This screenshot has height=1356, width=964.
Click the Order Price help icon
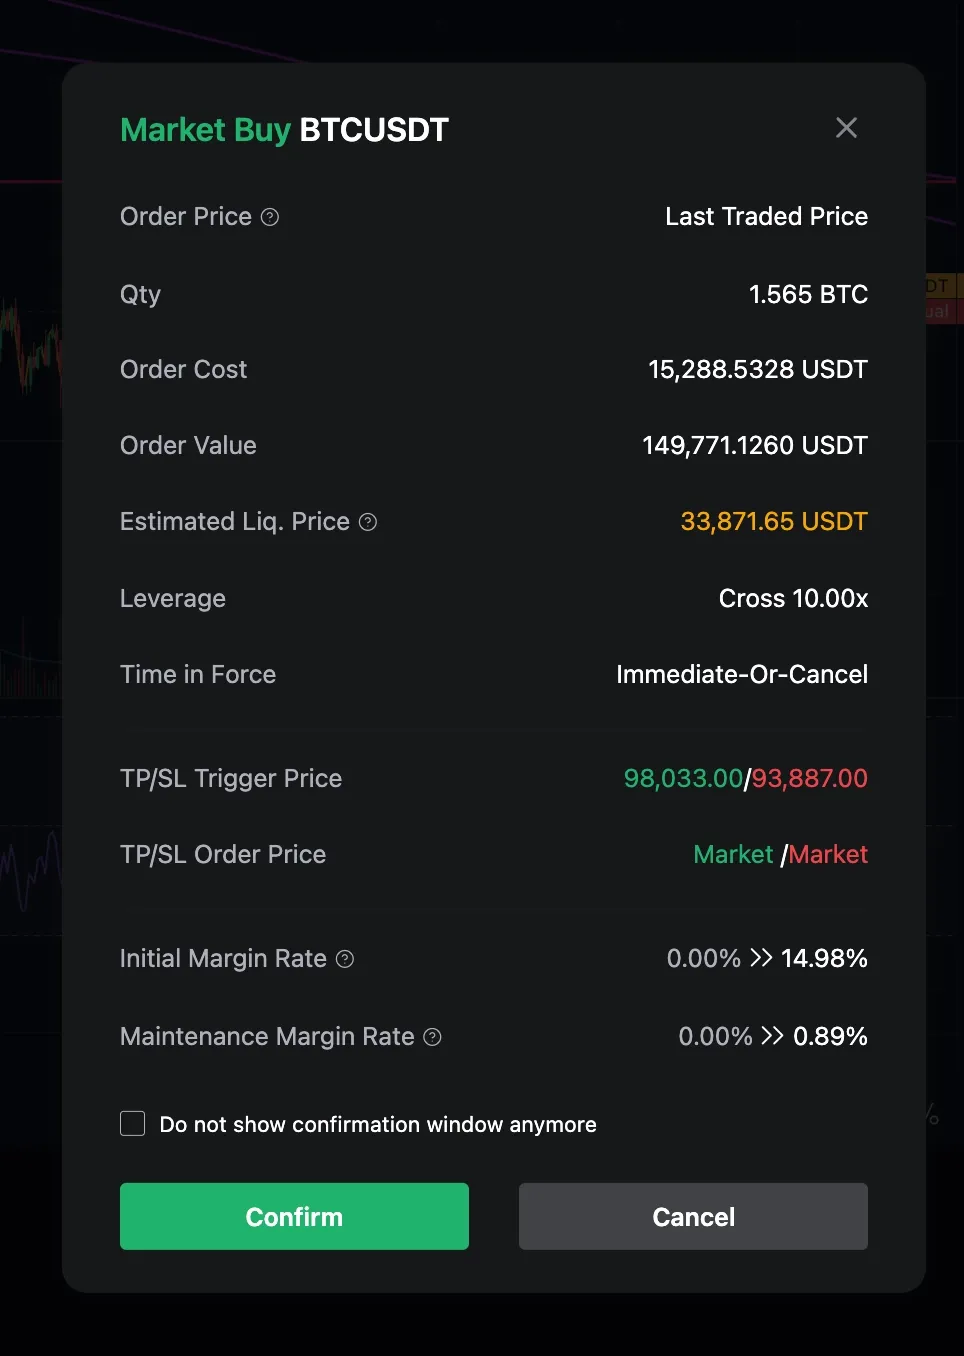click(270, 217)
